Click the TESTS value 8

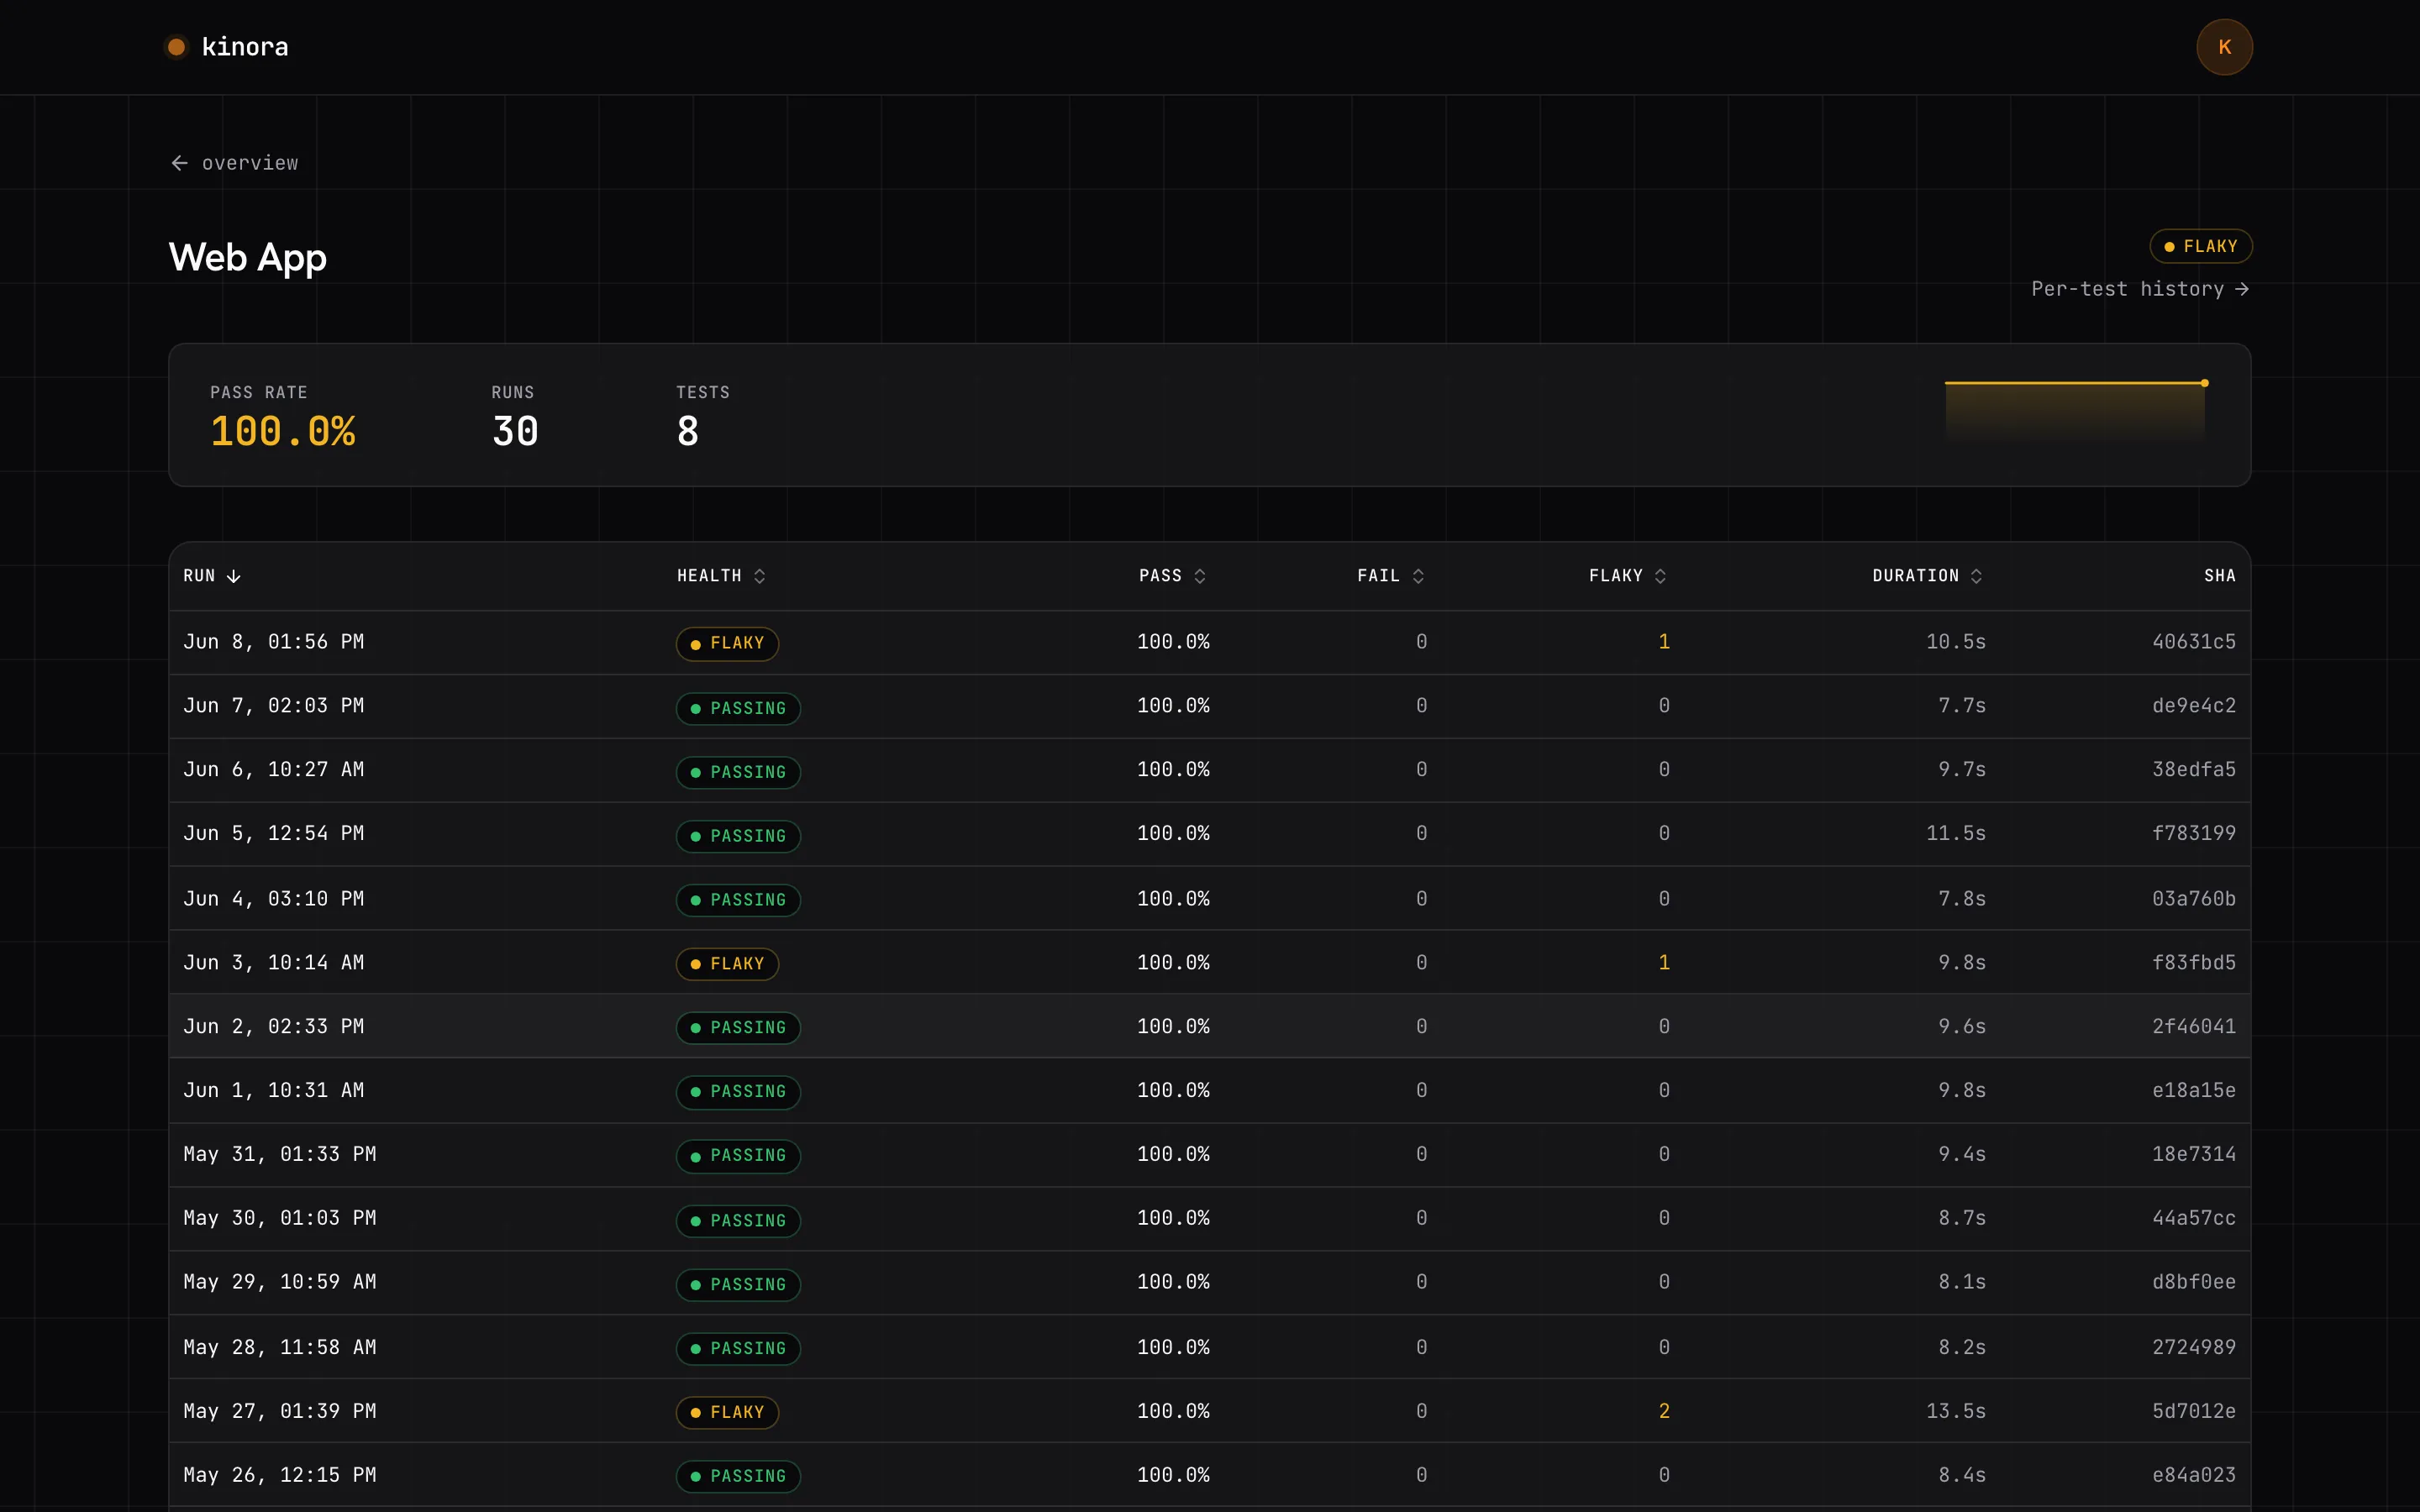pos(688,432)
